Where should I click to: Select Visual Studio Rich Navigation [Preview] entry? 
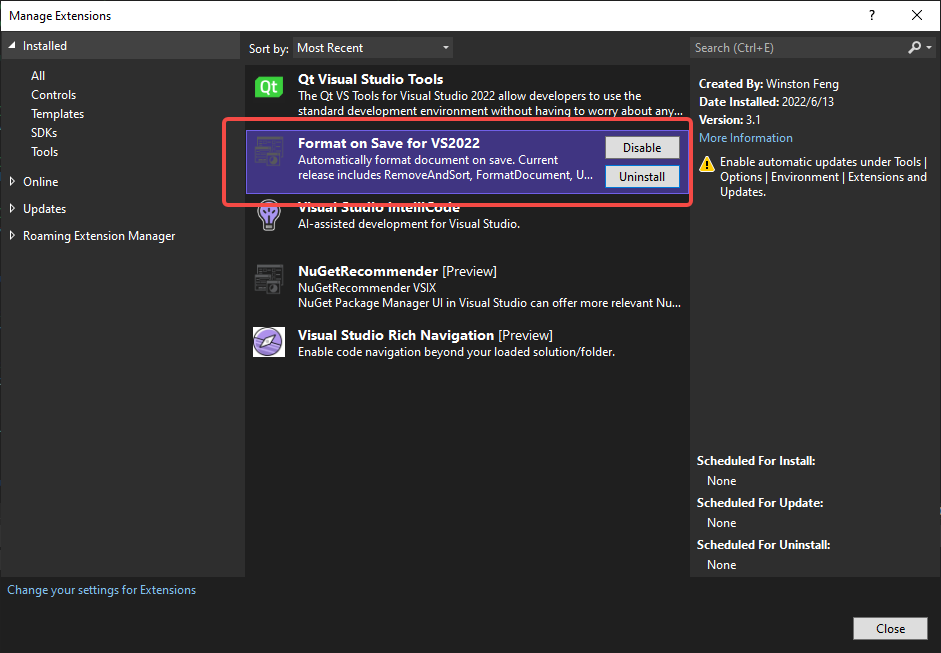[x=467, y=343]
